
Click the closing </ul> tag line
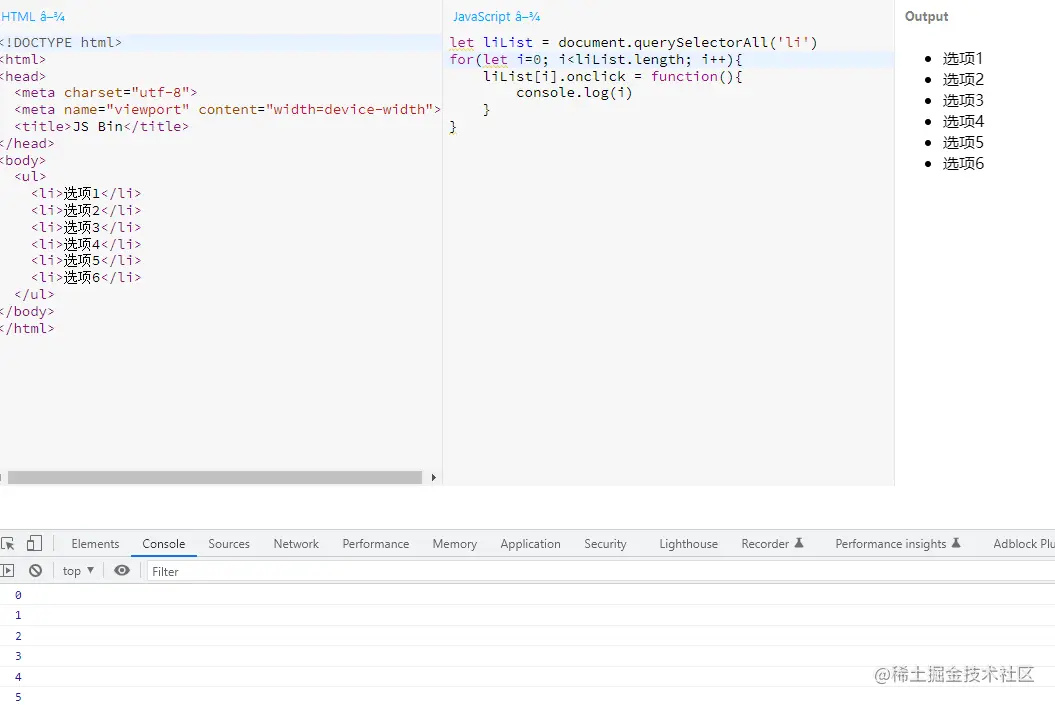tap(34, 295)
